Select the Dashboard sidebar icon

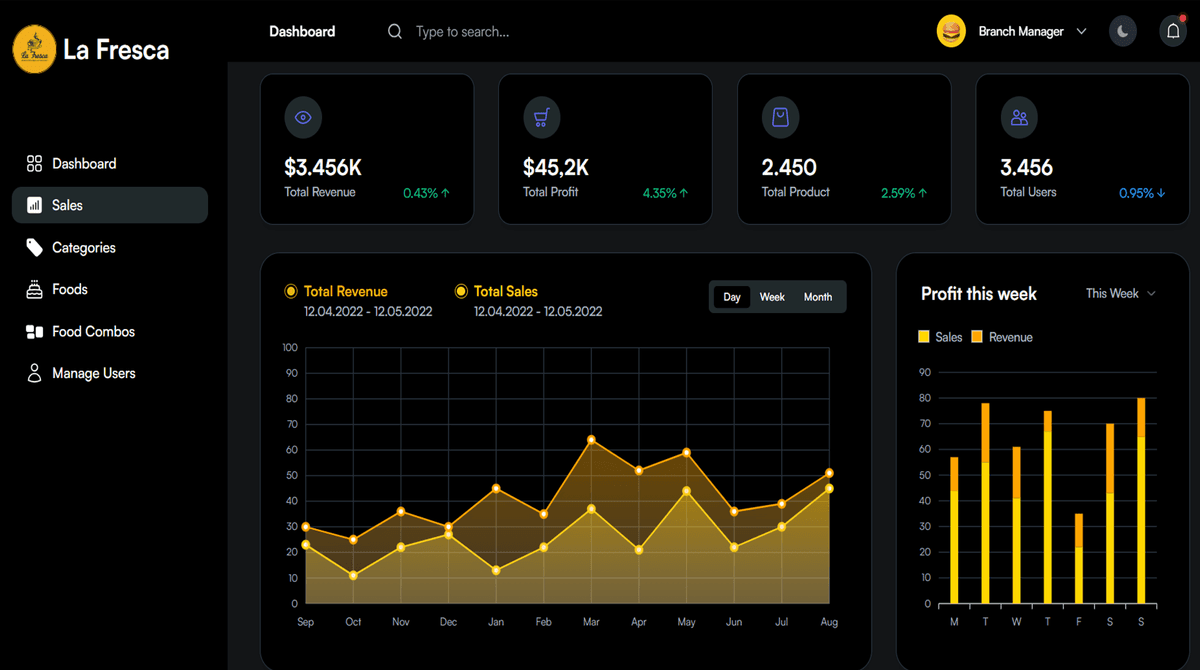click(33, 163)
